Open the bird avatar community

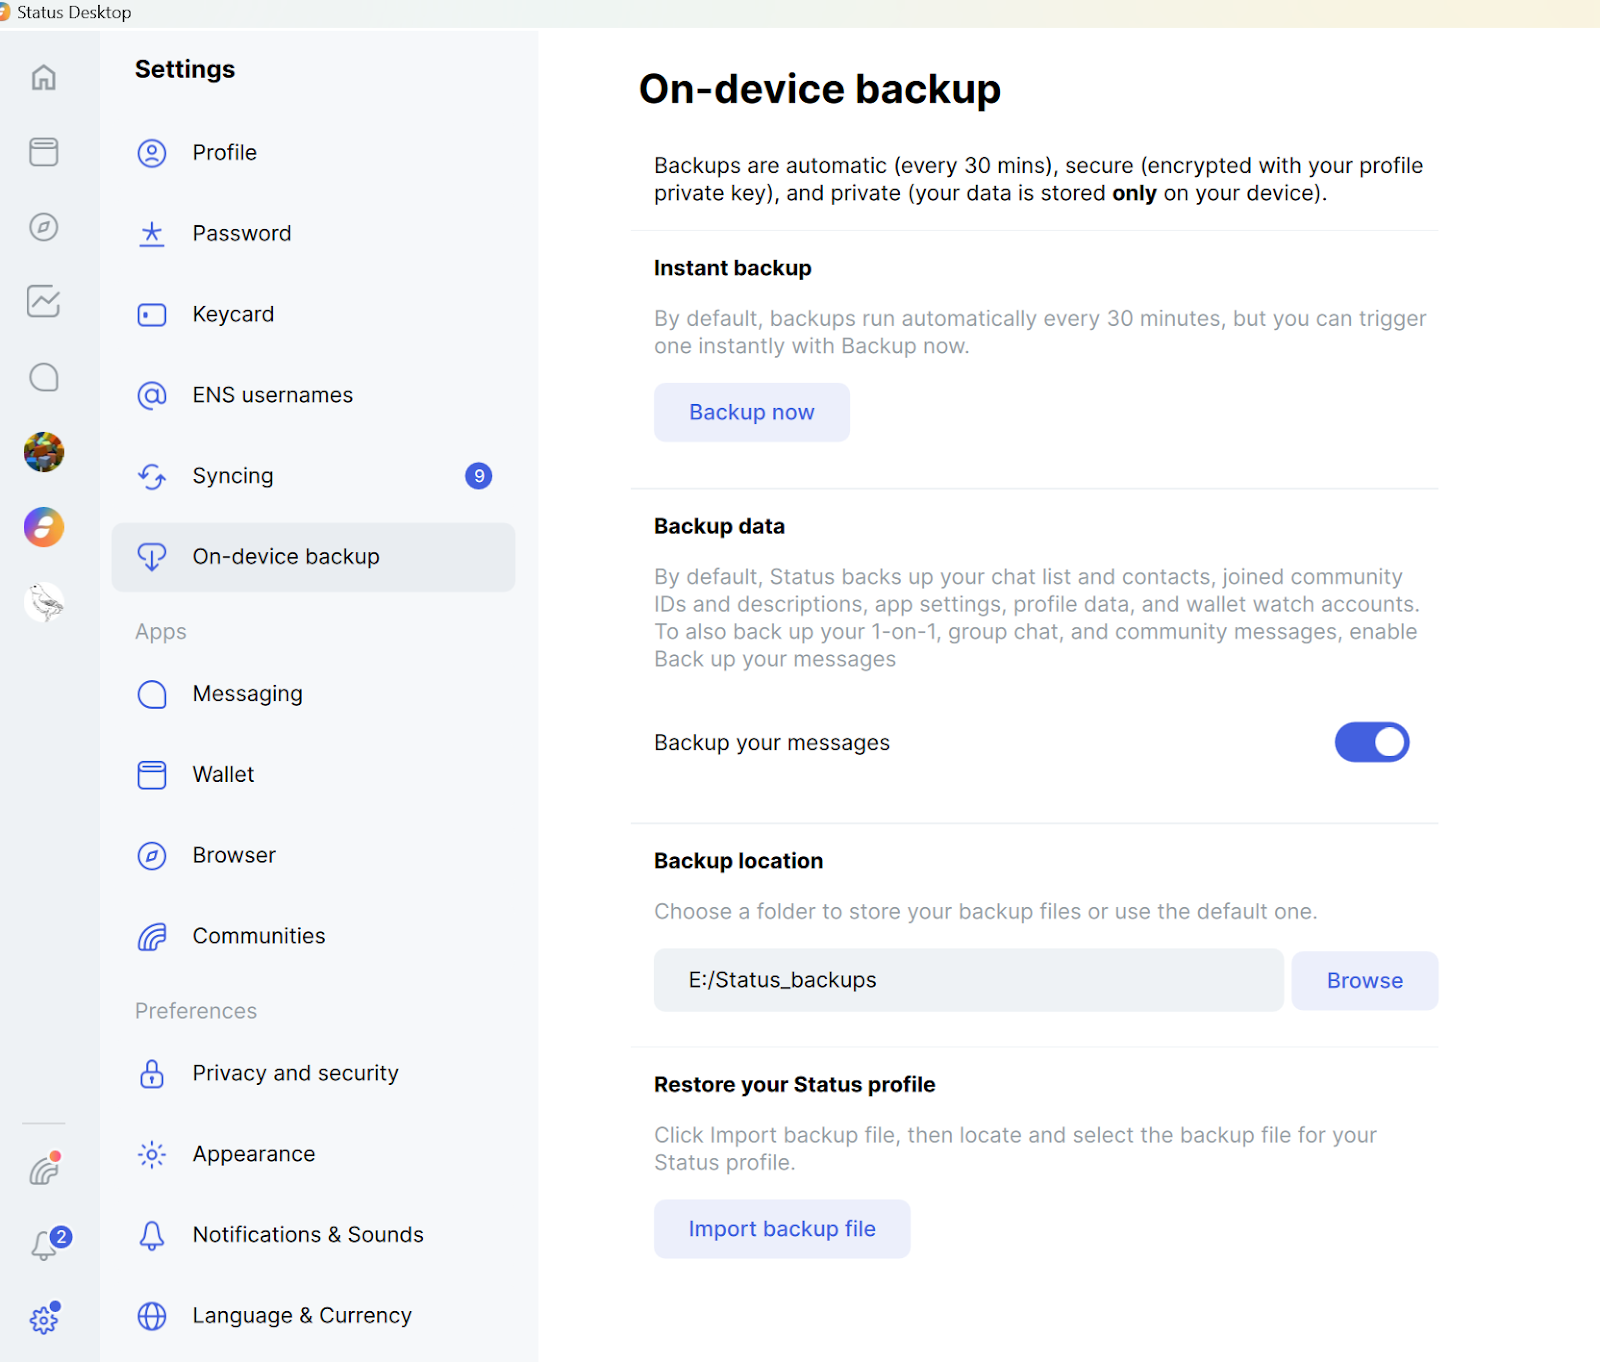coord(43,602)
